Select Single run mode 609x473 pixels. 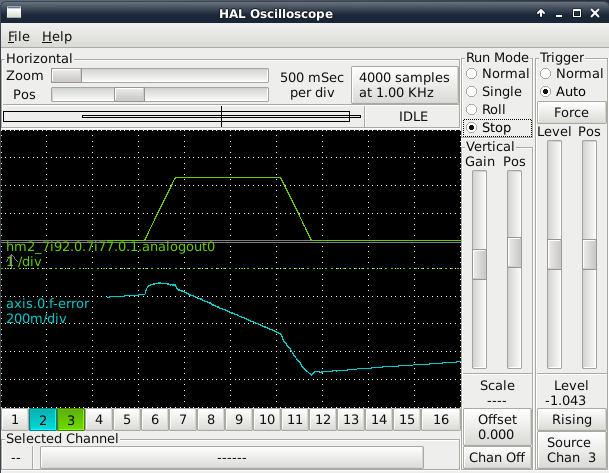[x=494, y=91]
